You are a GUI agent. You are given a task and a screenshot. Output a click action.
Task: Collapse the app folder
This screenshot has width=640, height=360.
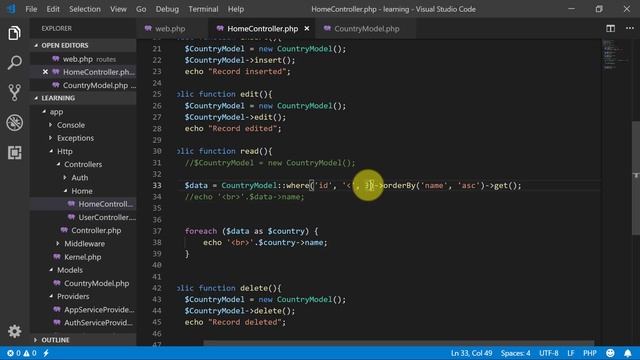56,112
